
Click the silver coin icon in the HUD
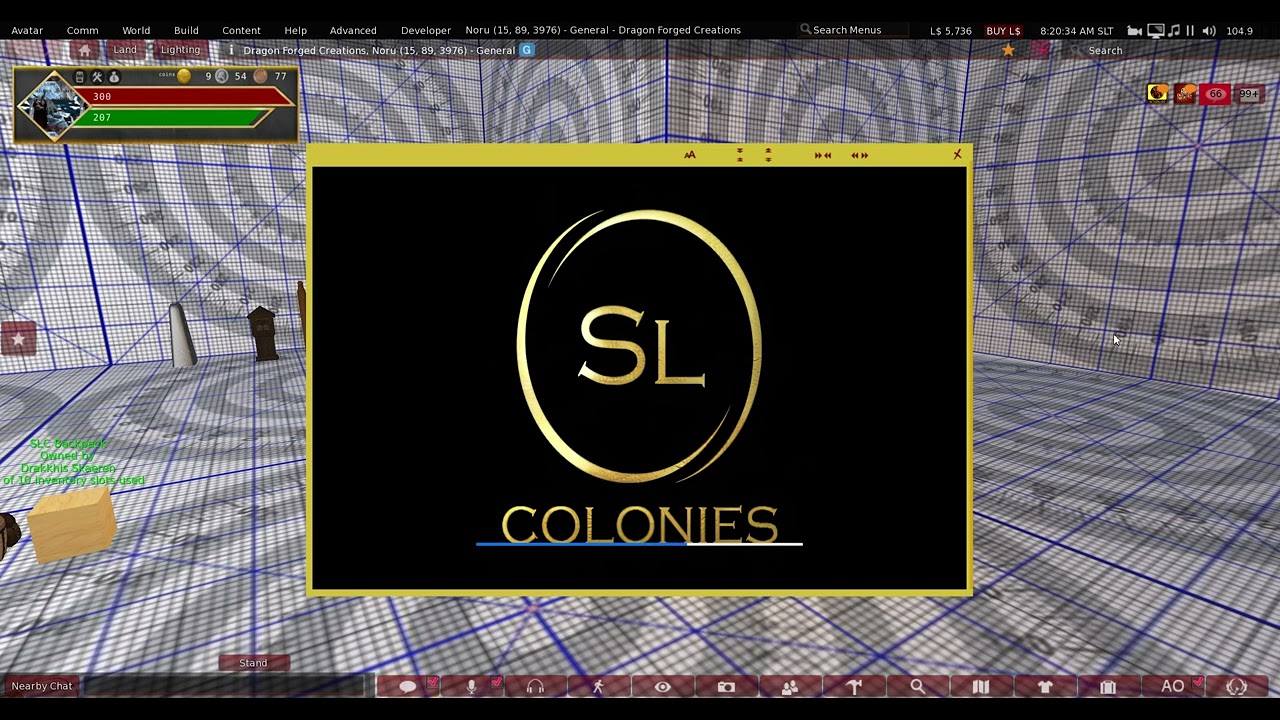coord(222,76)
